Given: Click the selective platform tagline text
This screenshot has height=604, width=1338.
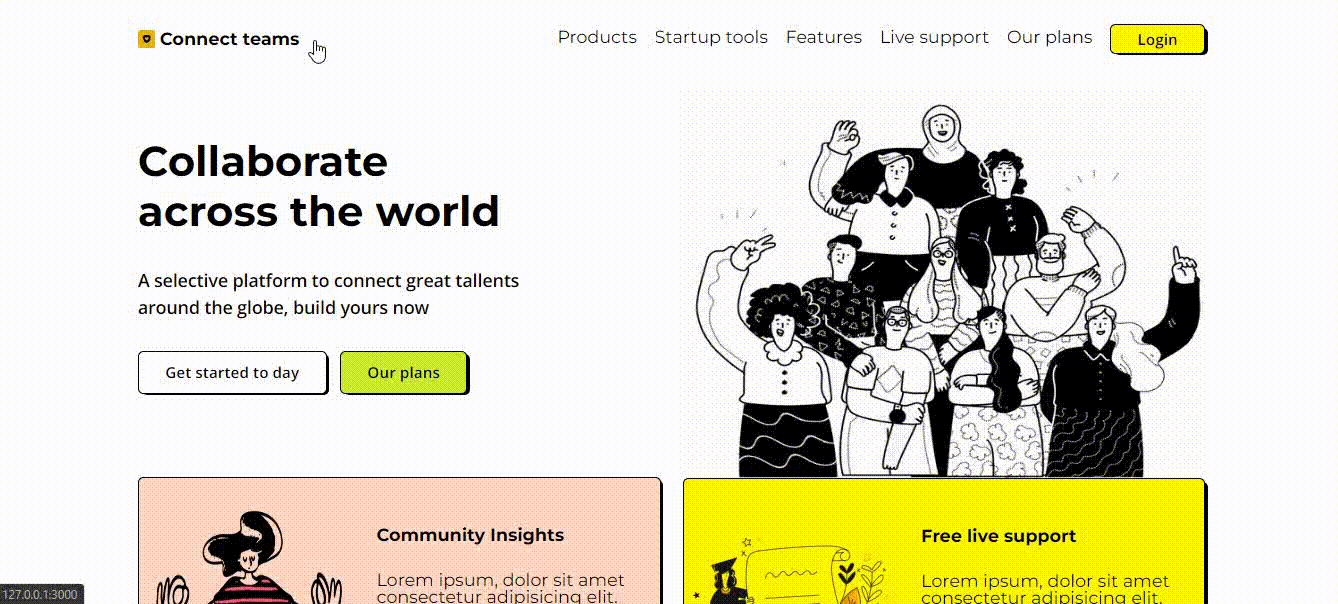Looking at the screenshot, I should pyautogui.click(x=328, y=294).
